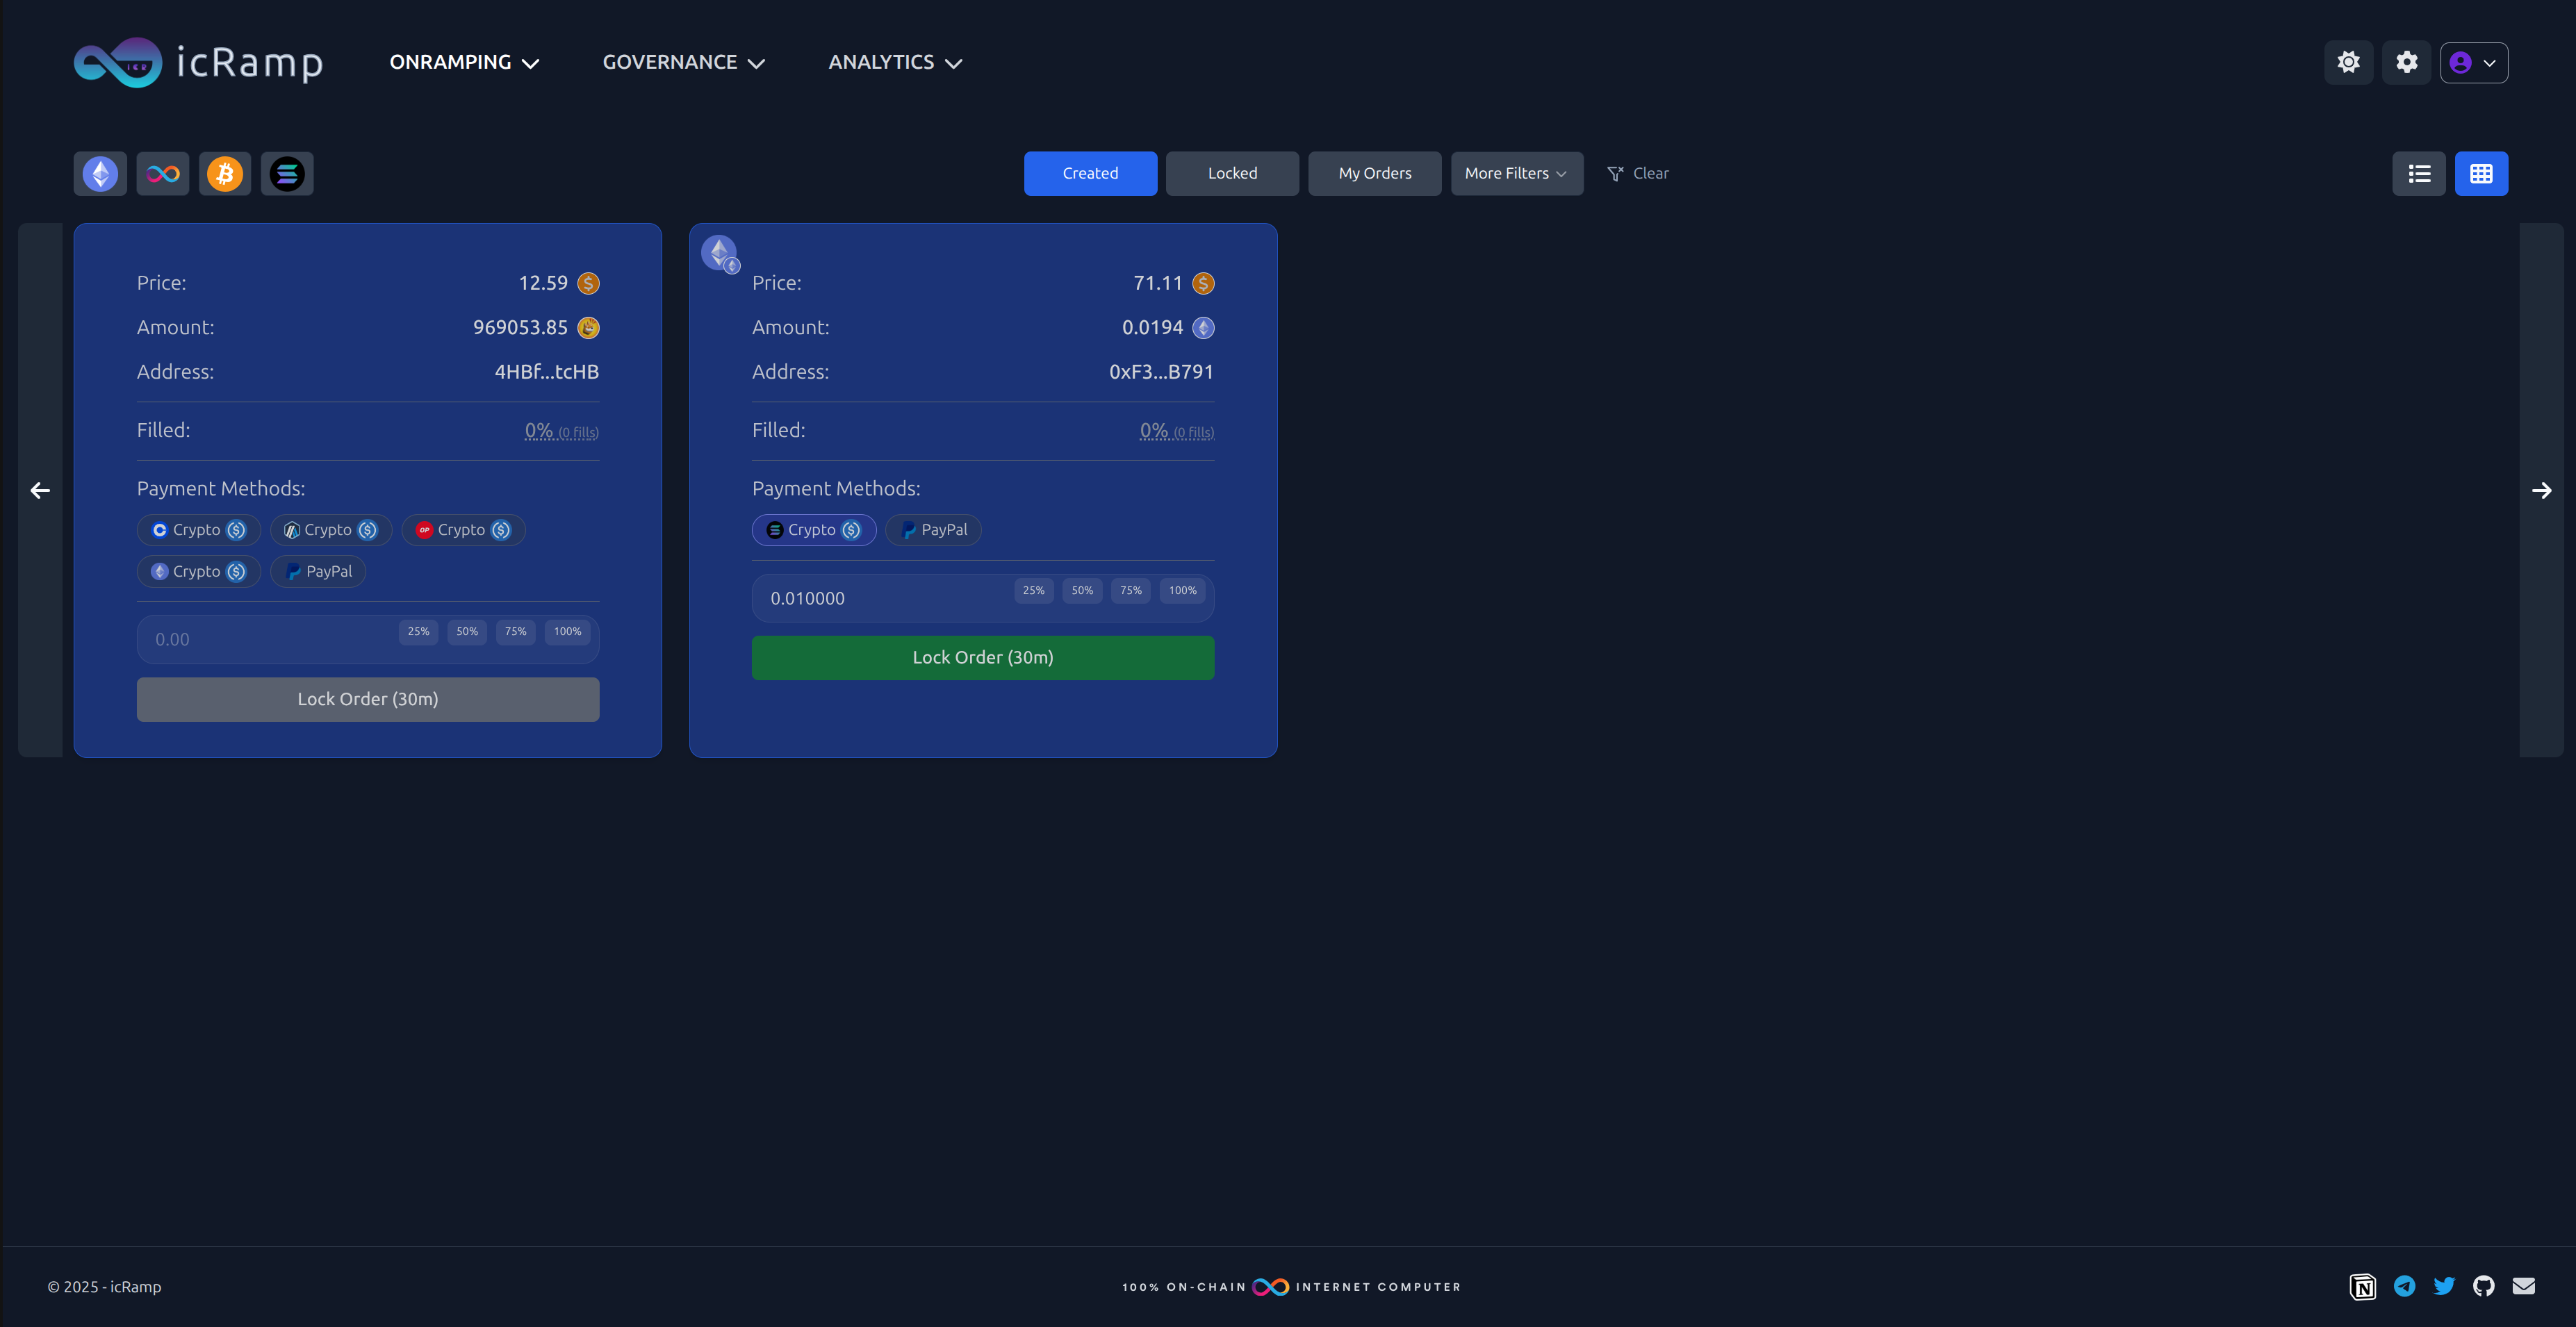The height and width of the screenshot is (1327, 2576).
Task: Open the email contact link
Action: 2524,1287
